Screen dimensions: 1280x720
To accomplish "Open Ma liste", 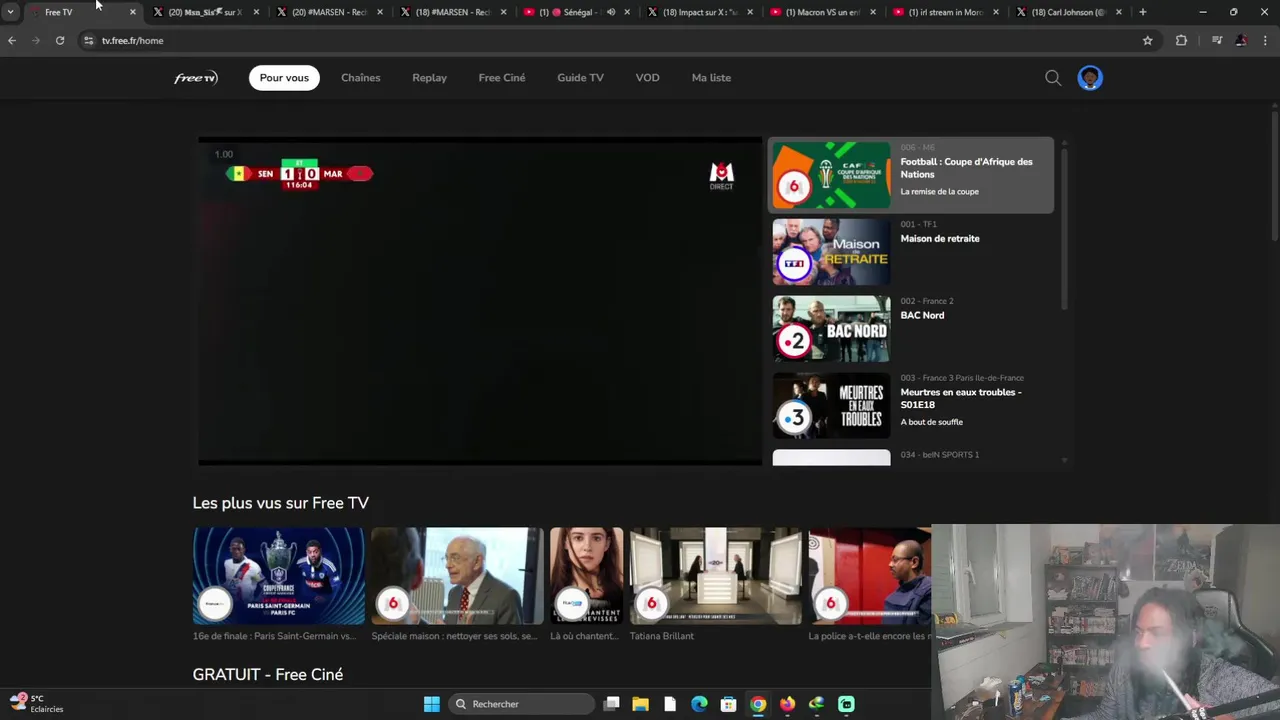I will click(x=711, y=78).
